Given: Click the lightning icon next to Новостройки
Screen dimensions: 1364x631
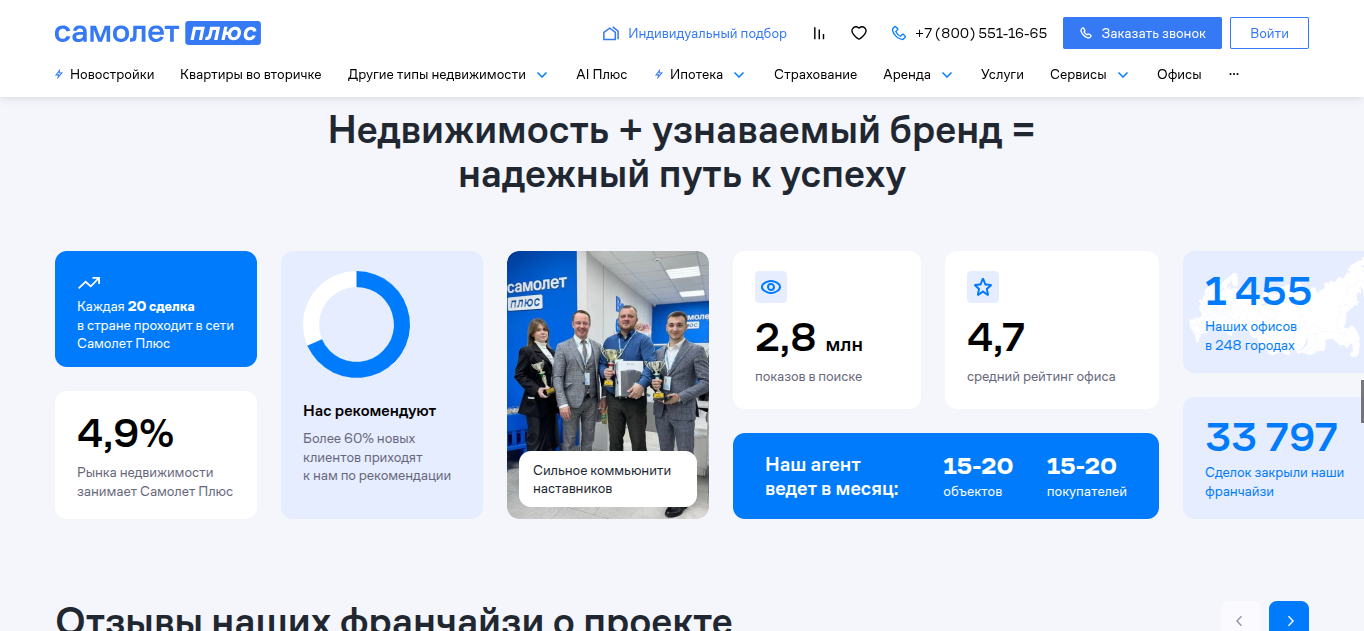Looking at the screenshot, I should (x=59, y=74).
